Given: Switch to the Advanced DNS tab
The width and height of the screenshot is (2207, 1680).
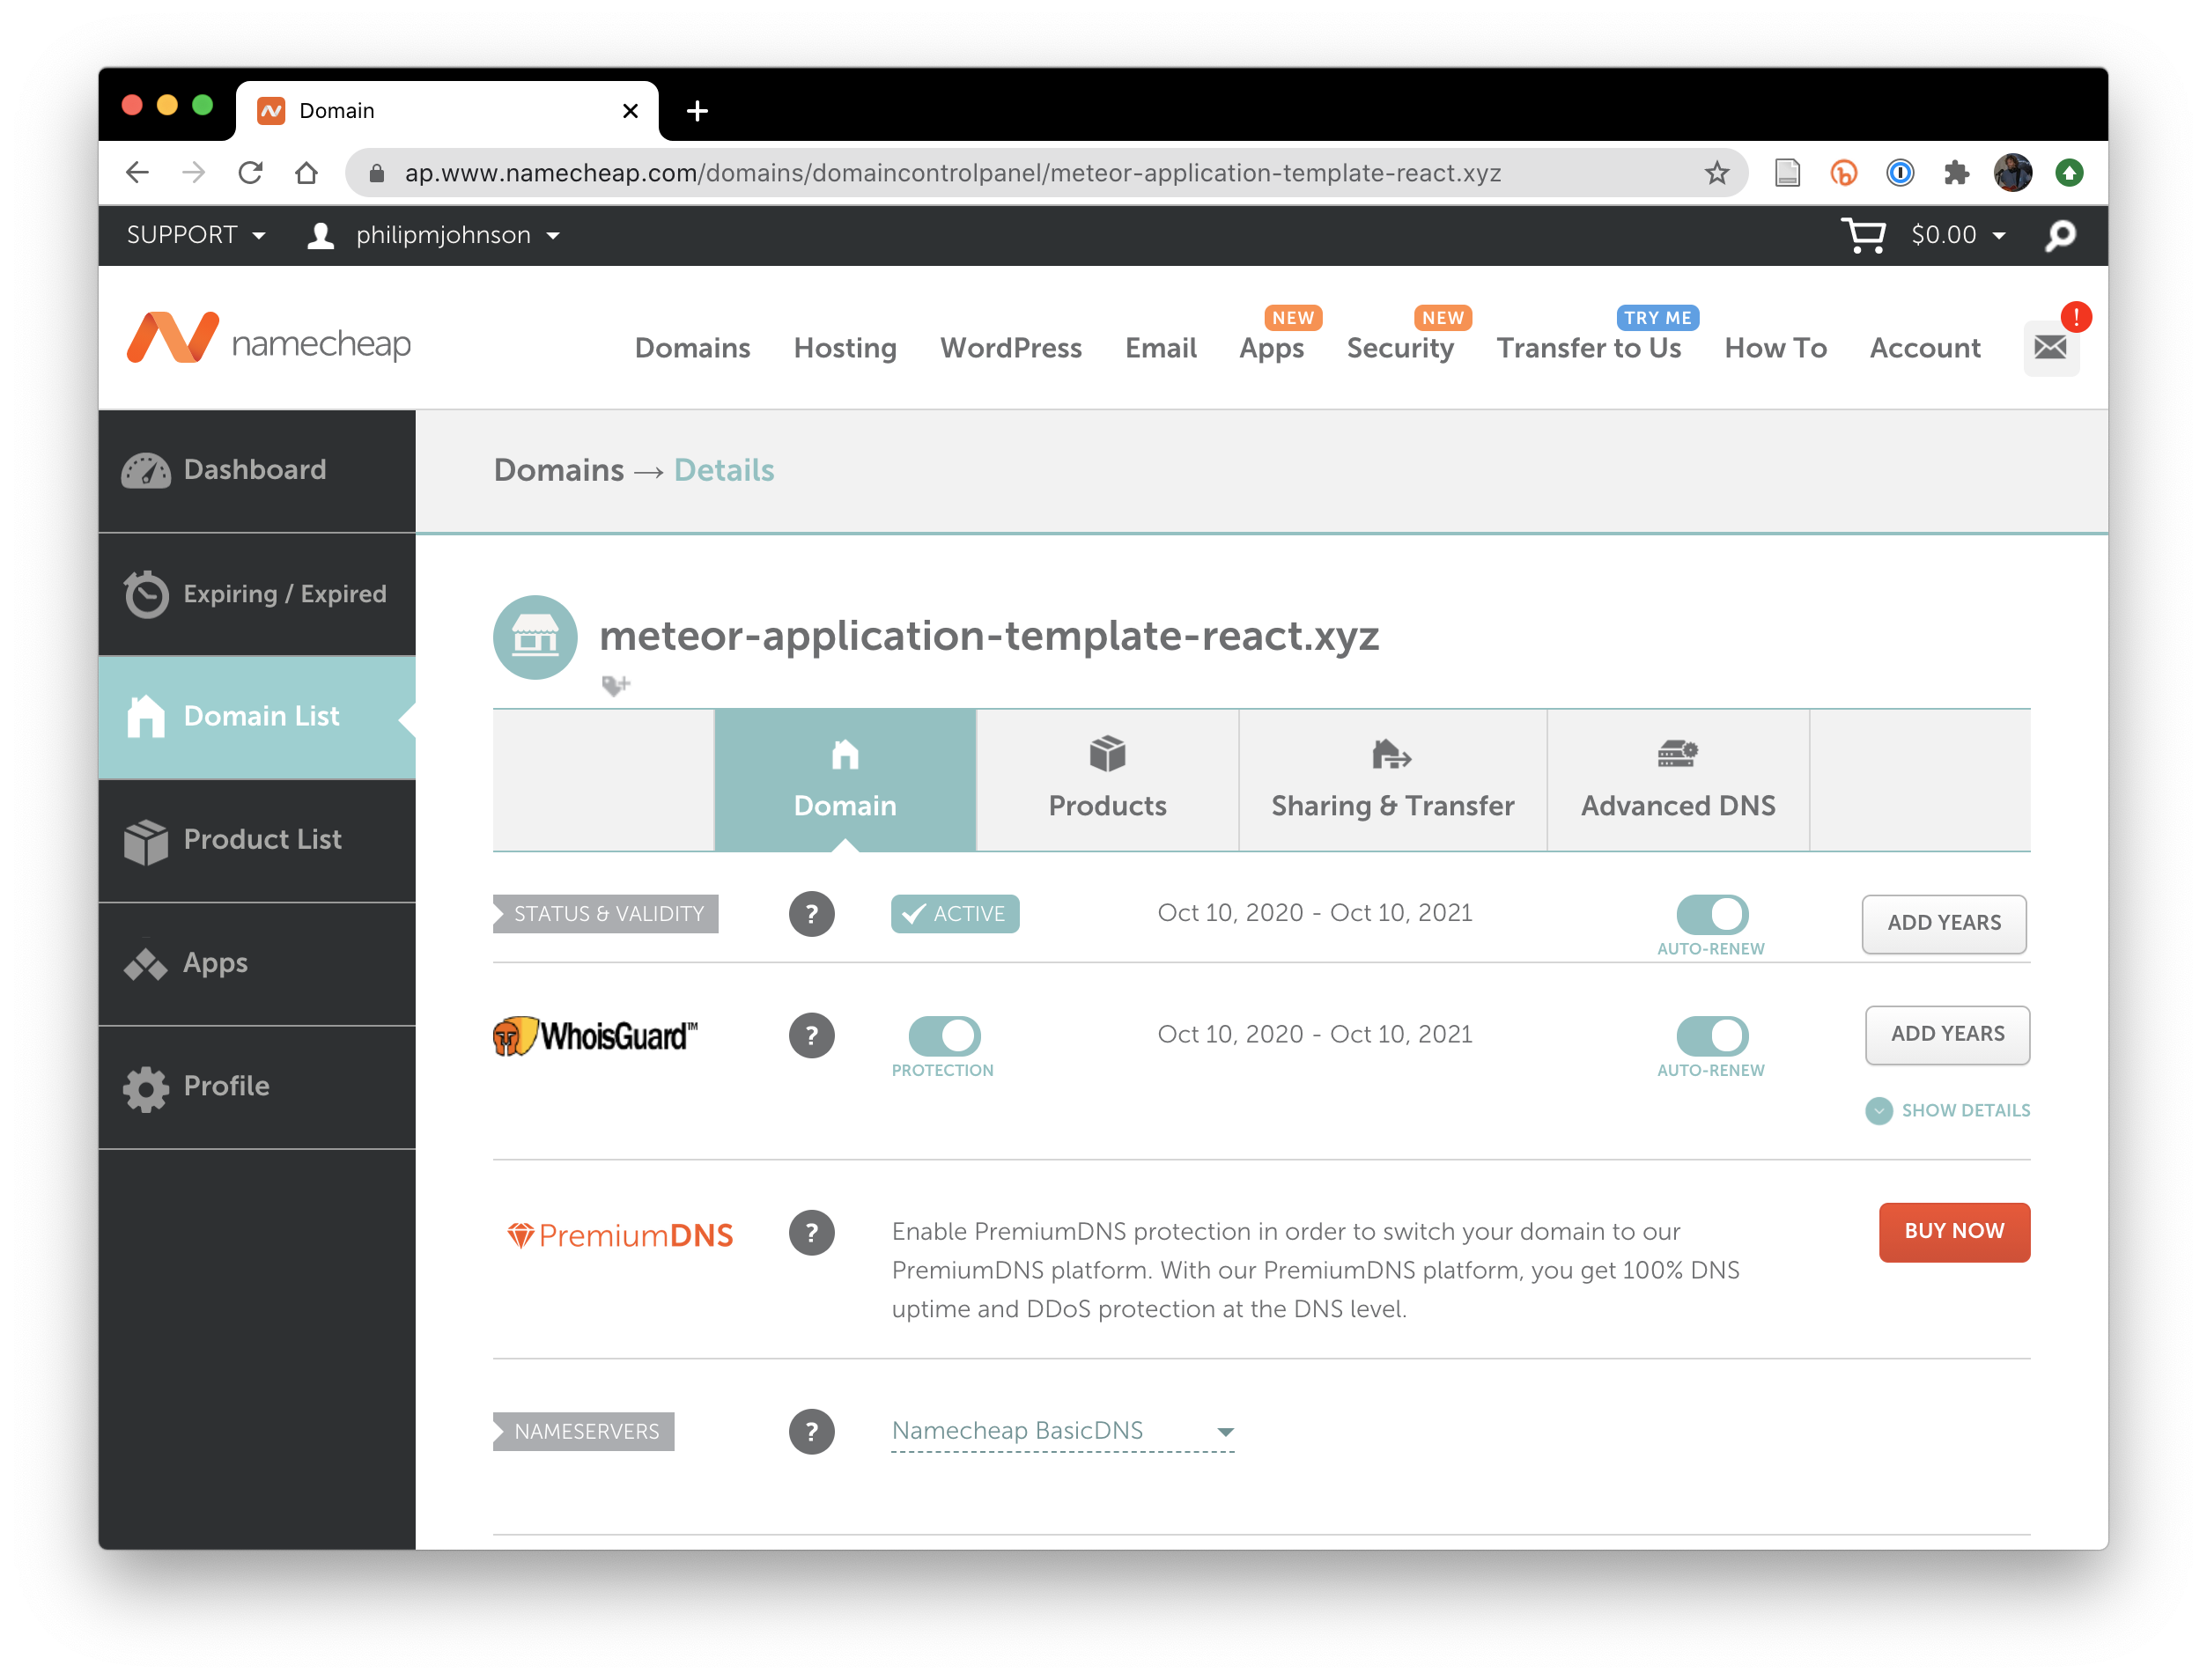Looking at the screenshot, I should tap(1678, 781).
